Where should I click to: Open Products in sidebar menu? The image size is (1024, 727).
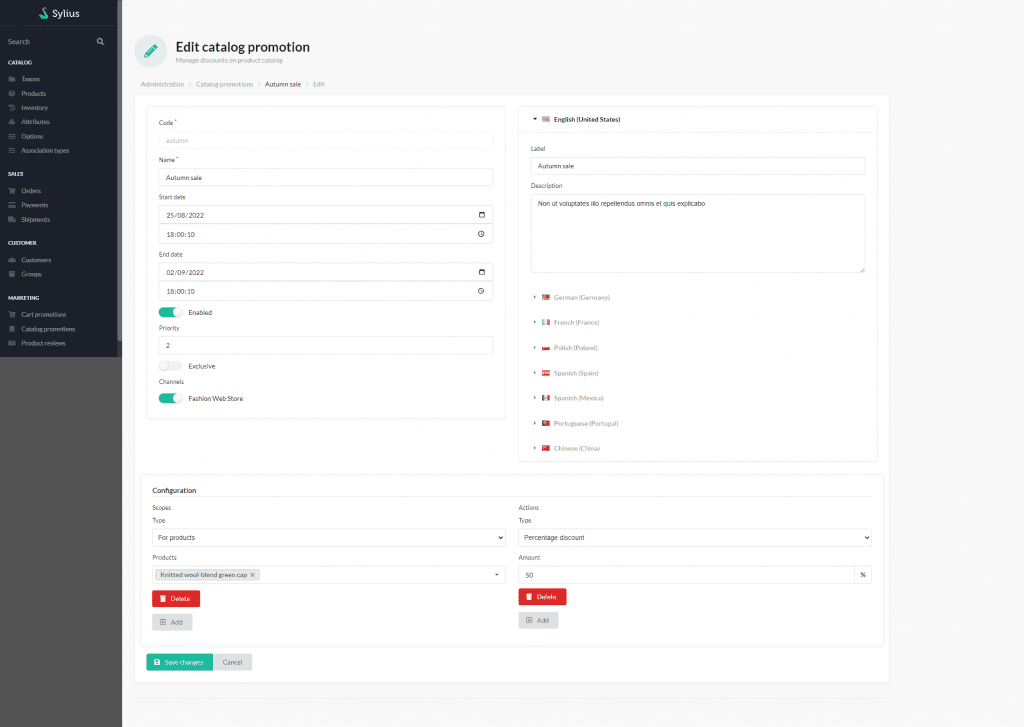[33, 93]
